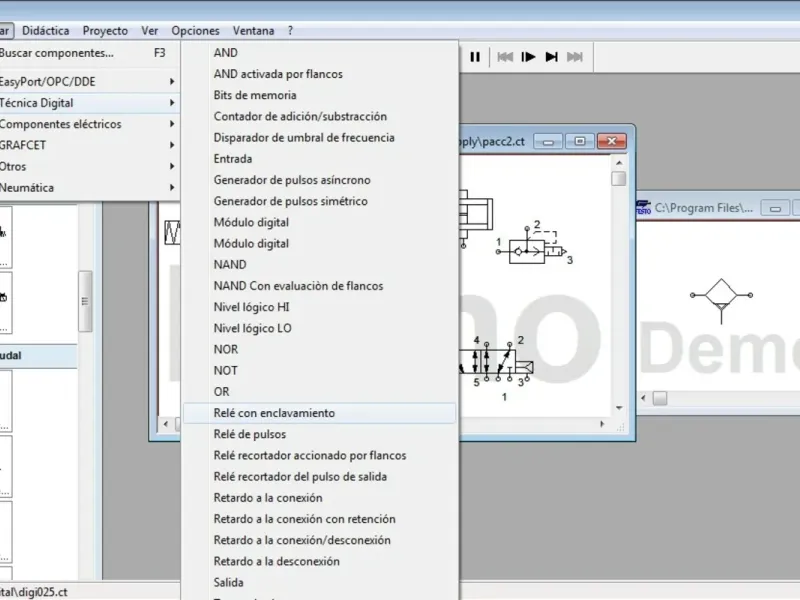Click 5/2 valve symbol in pacc2.ct
Screen dimensions: 800x600
click(496, 361)
